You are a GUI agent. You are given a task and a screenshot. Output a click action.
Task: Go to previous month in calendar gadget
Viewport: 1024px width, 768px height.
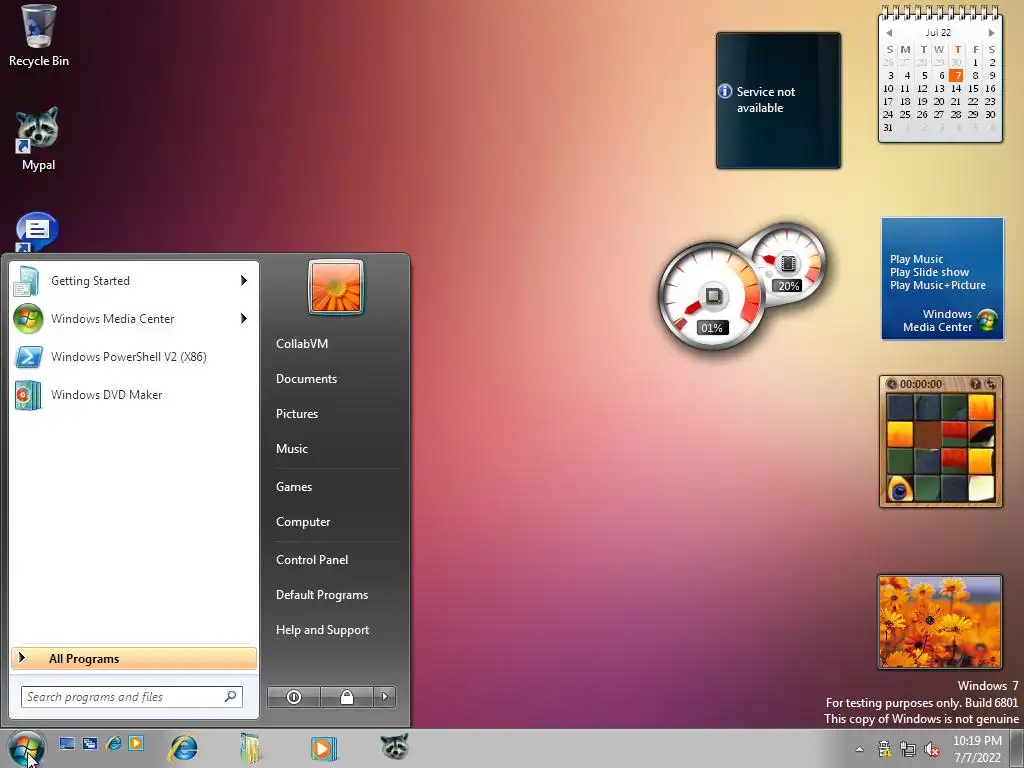point(889,33)
